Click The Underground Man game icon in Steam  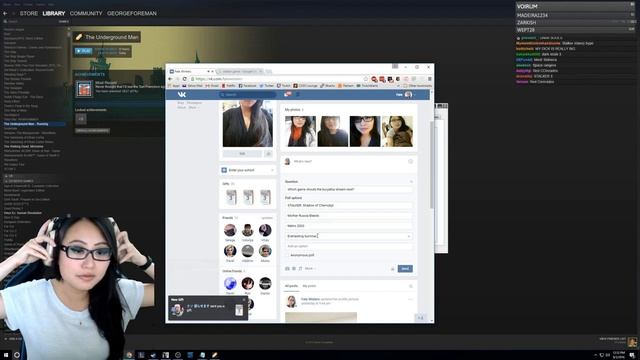(79, 37)
